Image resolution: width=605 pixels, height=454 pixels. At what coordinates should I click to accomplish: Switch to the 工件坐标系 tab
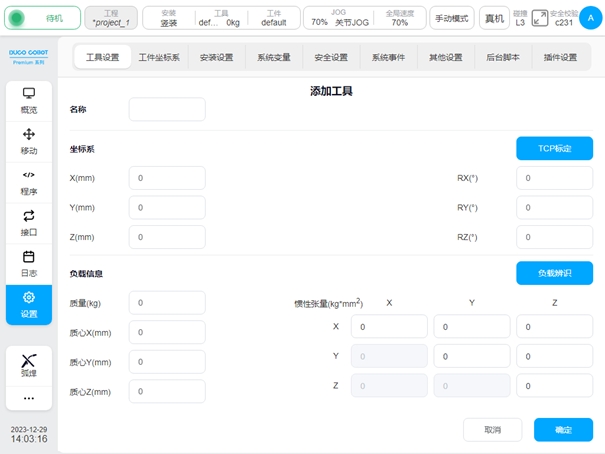coord(159,58)
